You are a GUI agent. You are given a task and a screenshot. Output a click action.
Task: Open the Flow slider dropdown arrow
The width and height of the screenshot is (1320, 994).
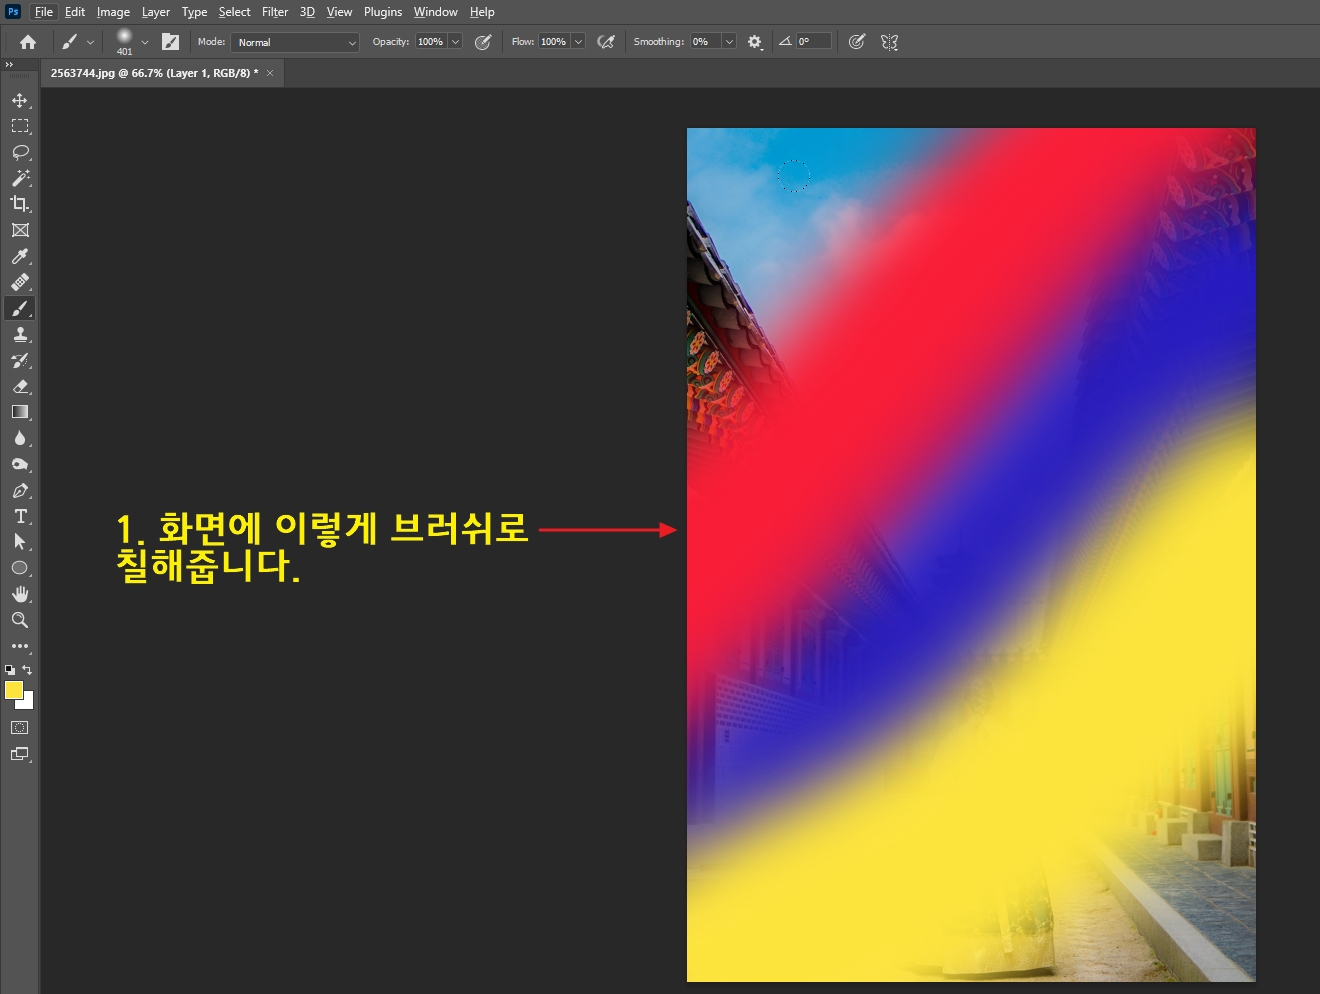(578, 42)
